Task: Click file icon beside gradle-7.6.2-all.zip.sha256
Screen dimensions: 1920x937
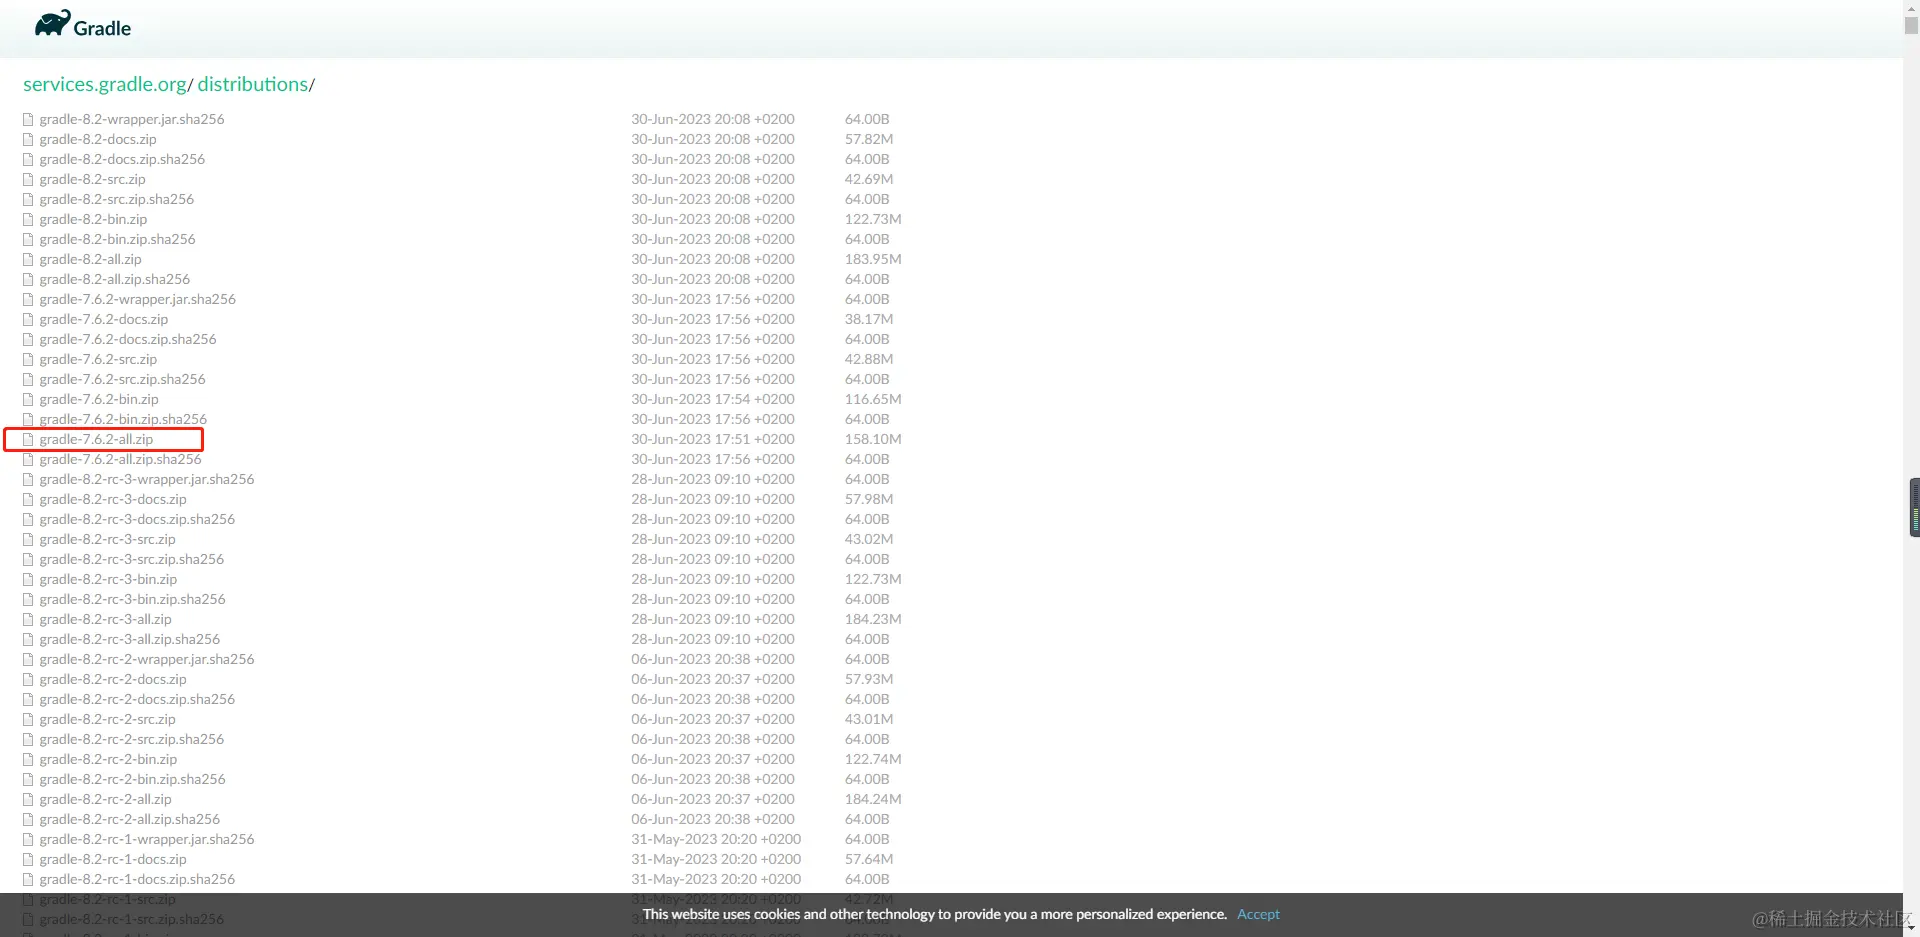Action: tap(28, 459)
